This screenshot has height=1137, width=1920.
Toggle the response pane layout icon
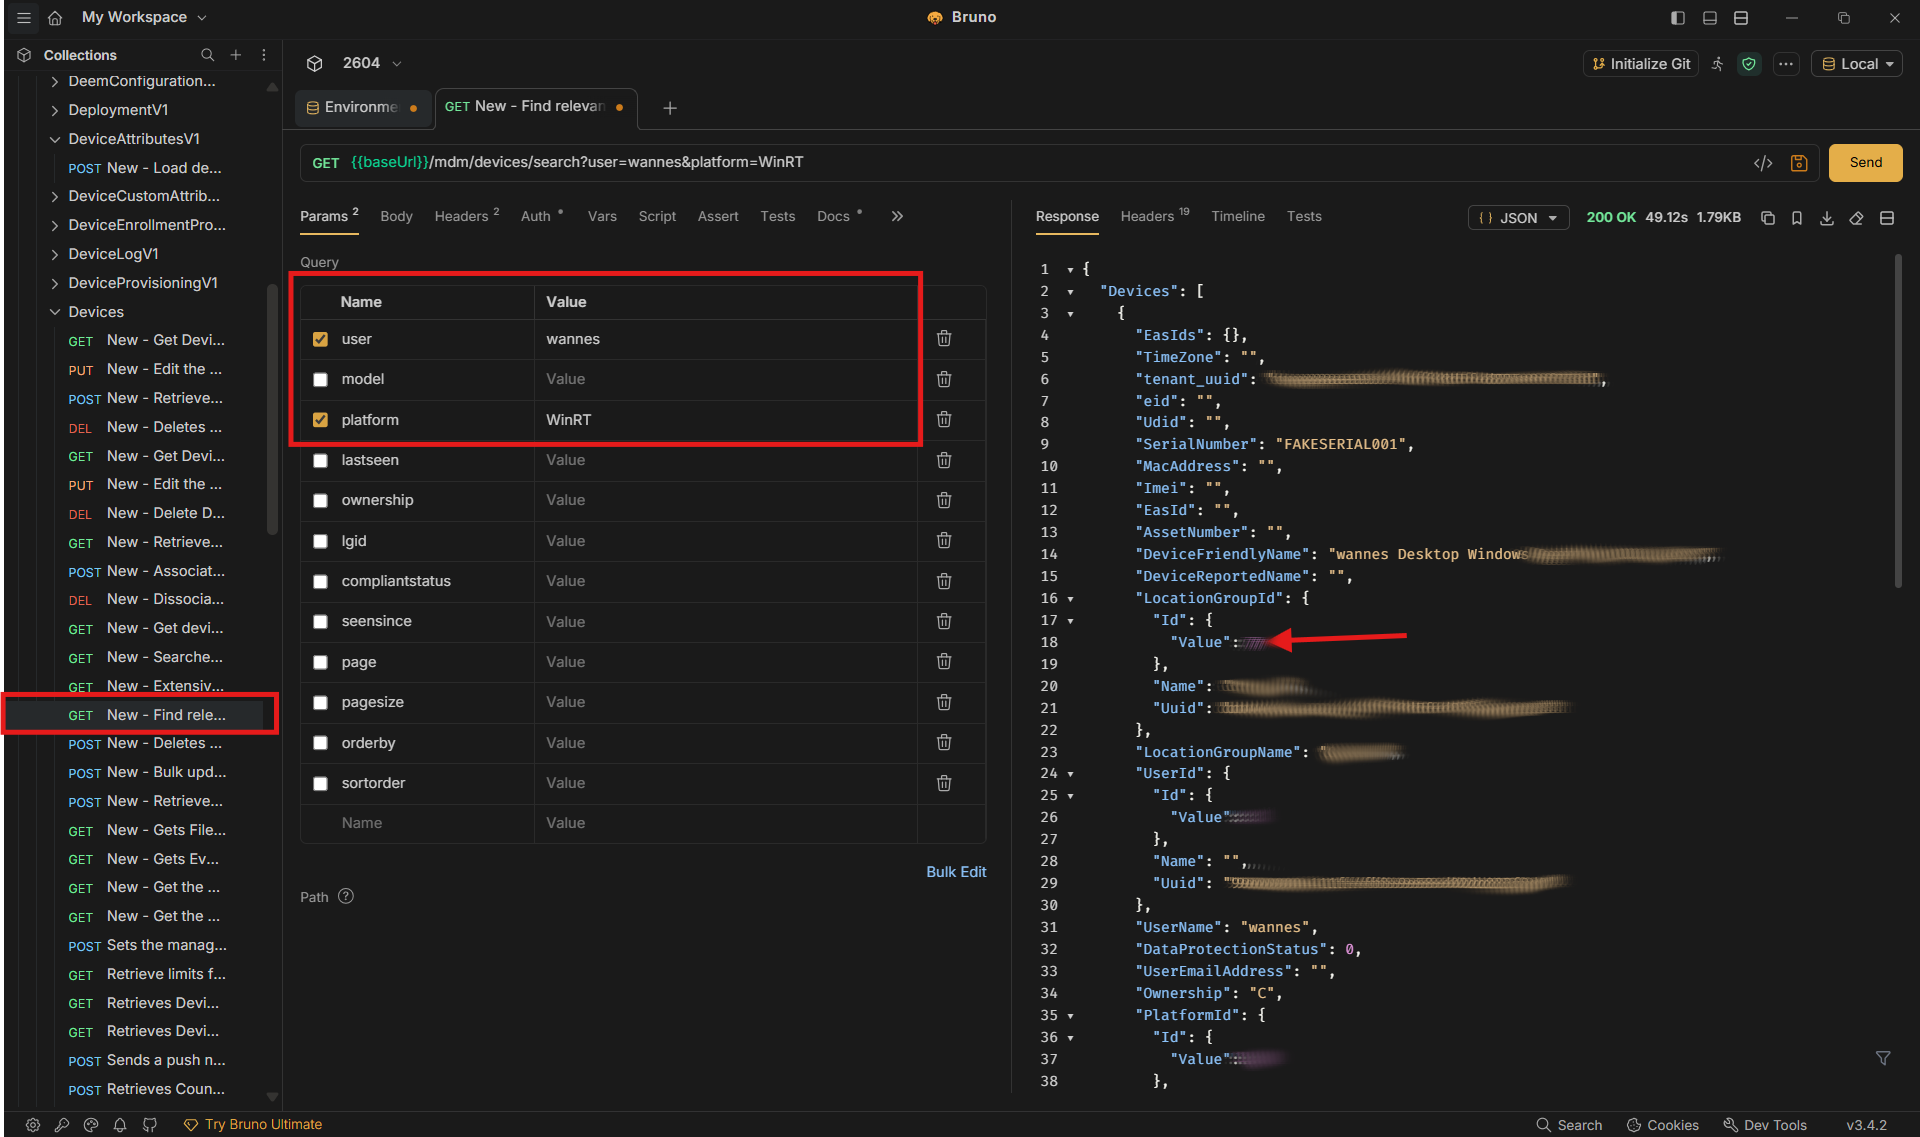pos(1887,218)
